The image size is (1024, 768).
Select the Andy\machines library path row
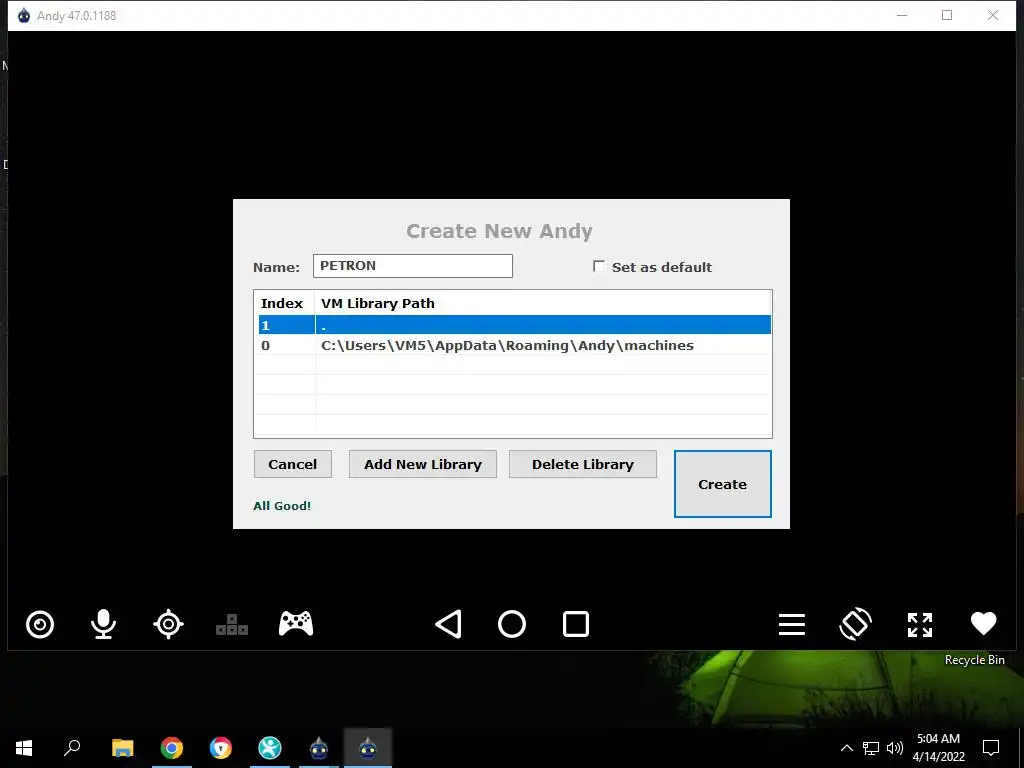(513, 345)
